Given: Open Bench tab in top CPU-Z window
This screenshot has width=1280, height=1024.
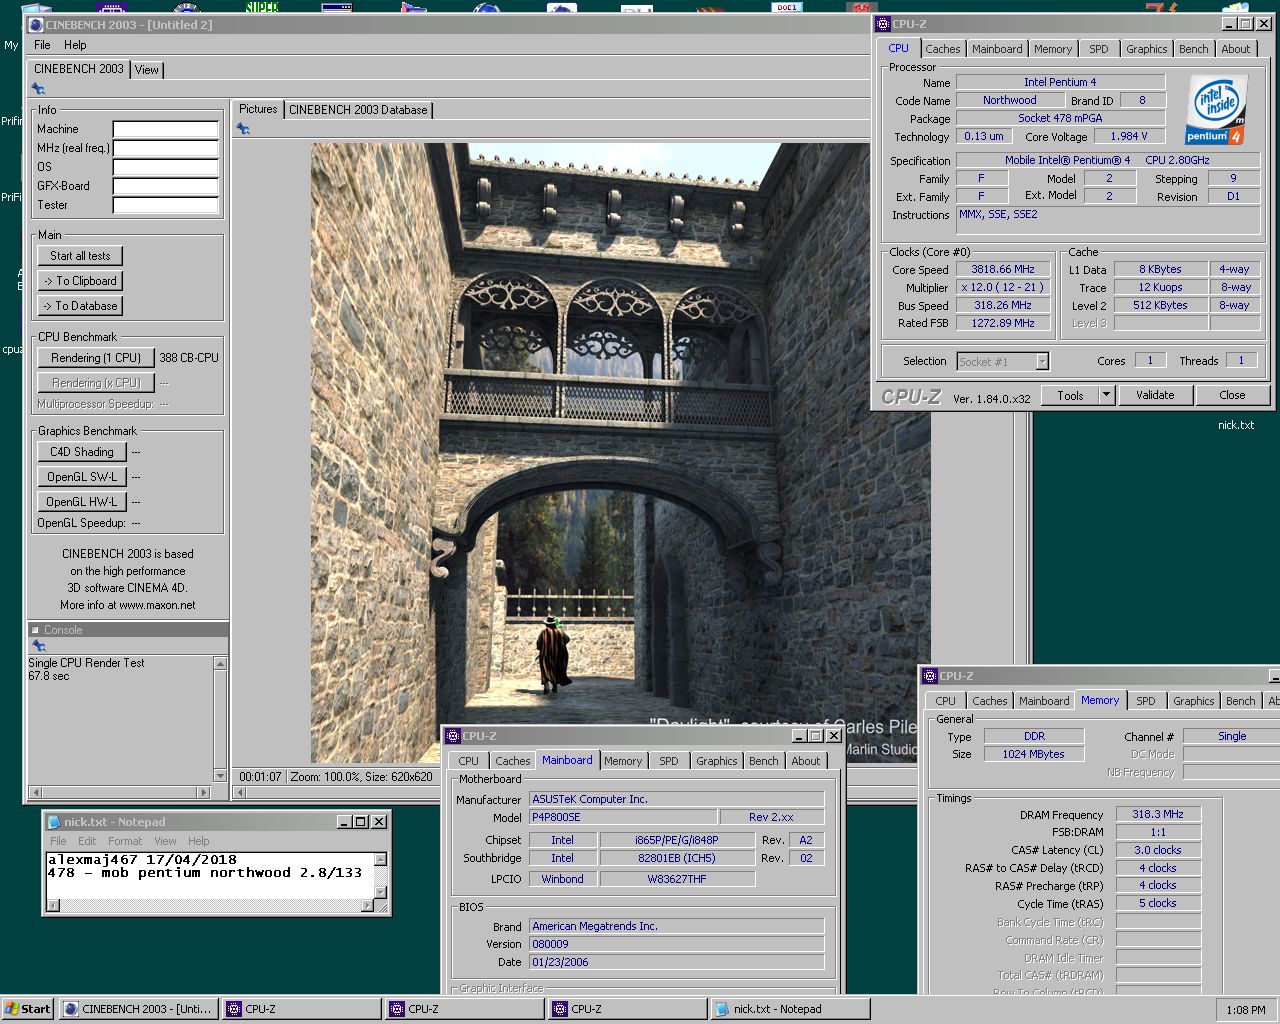Looking at the screenshot, I should tap(1193, 49).
